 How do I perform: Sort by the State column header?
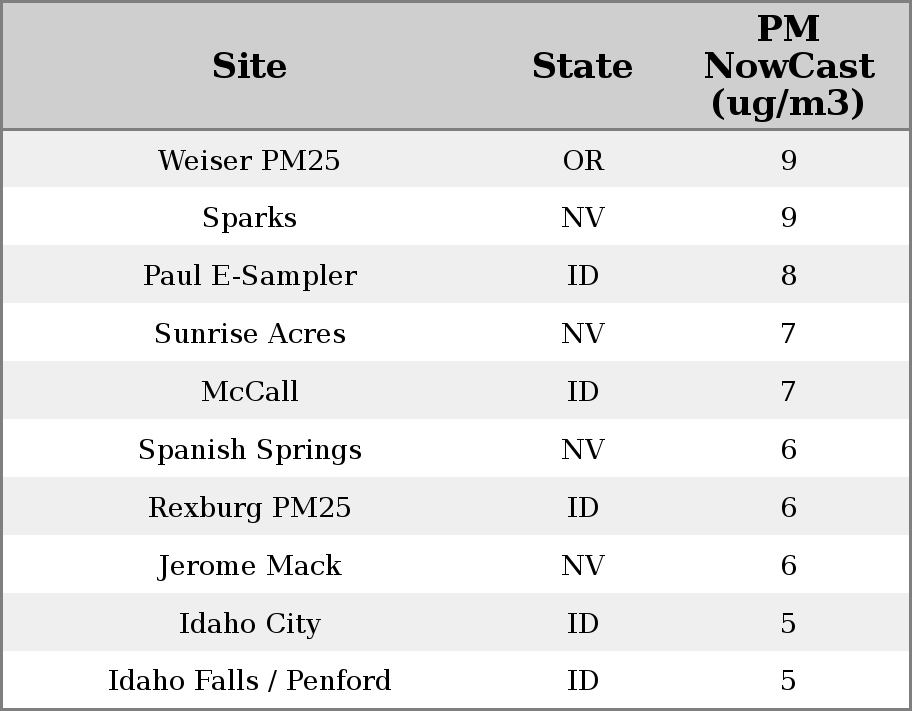pos(582,67)
